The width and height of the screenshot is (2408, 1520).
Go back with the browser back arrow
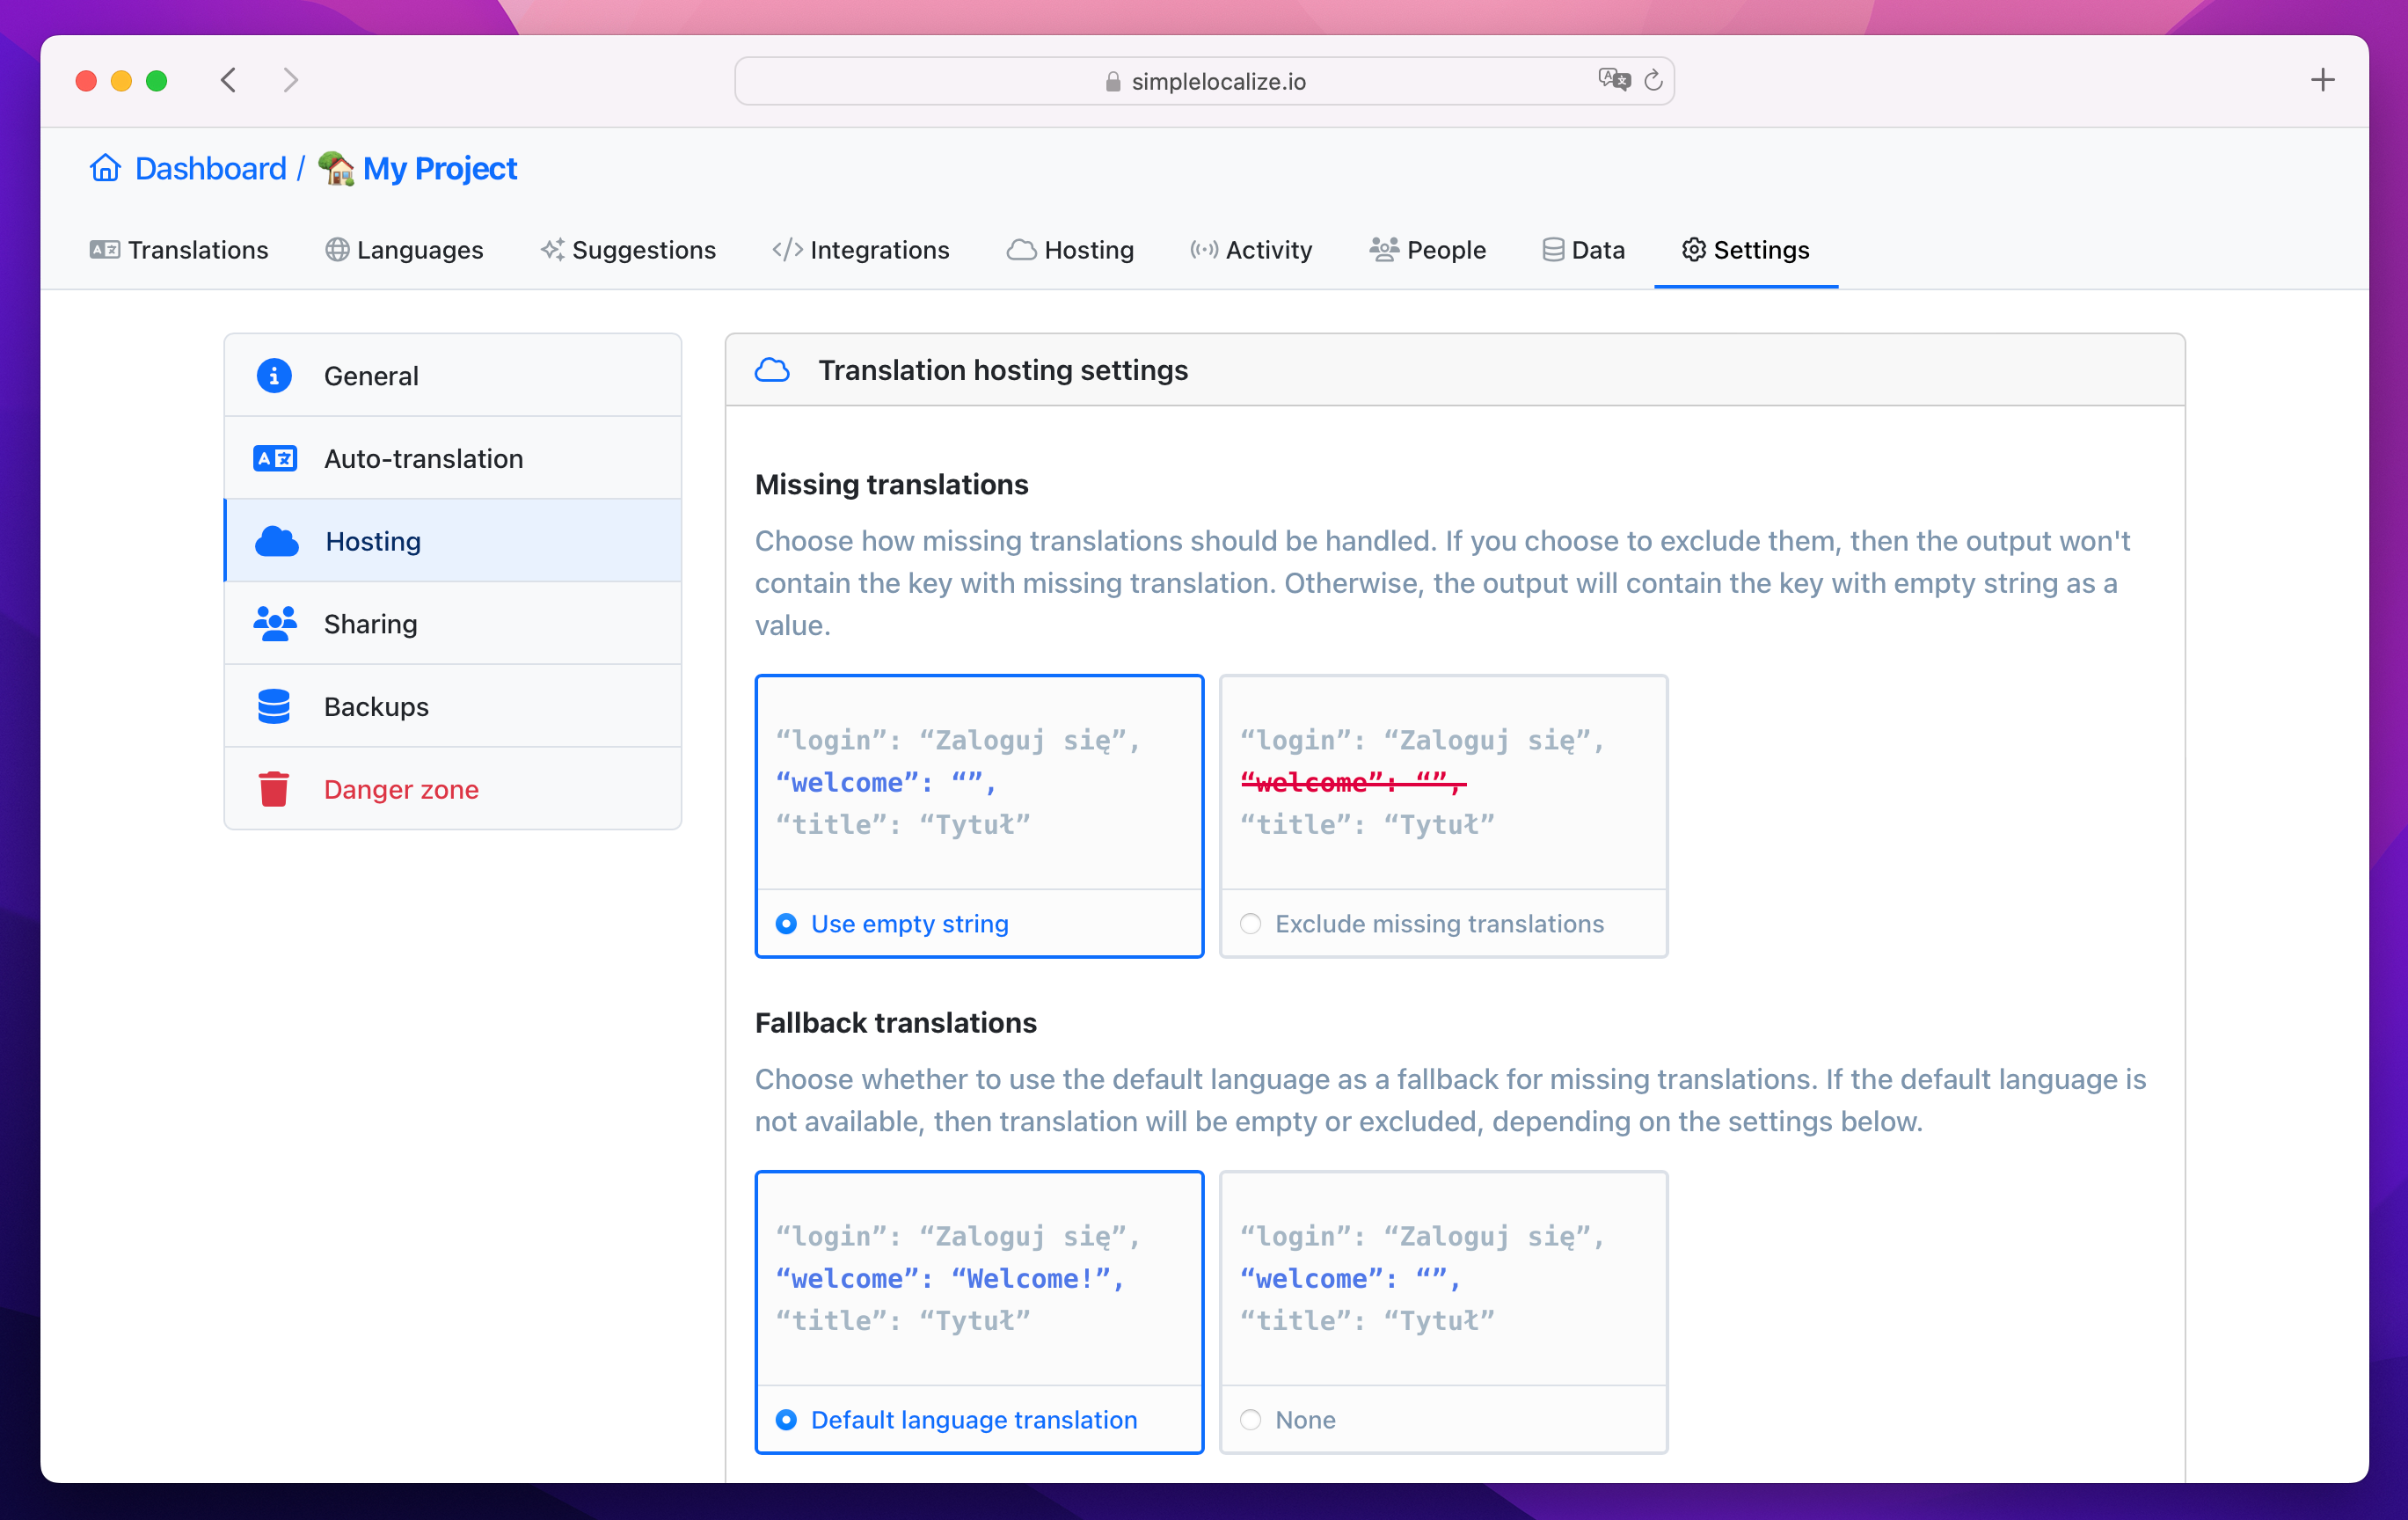[x=228, y=80]
